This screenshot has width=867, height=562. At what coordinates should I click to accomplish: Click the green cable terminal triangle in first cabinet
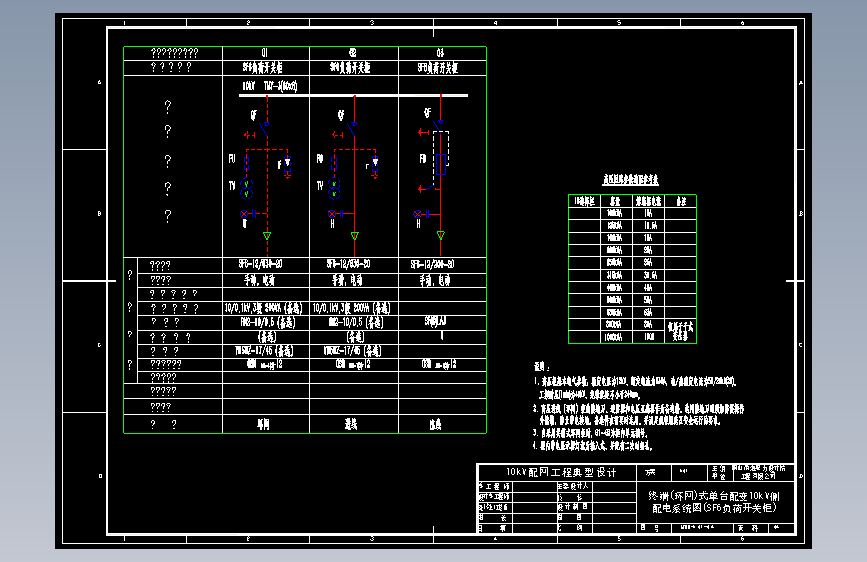click(x=267, y=236)
